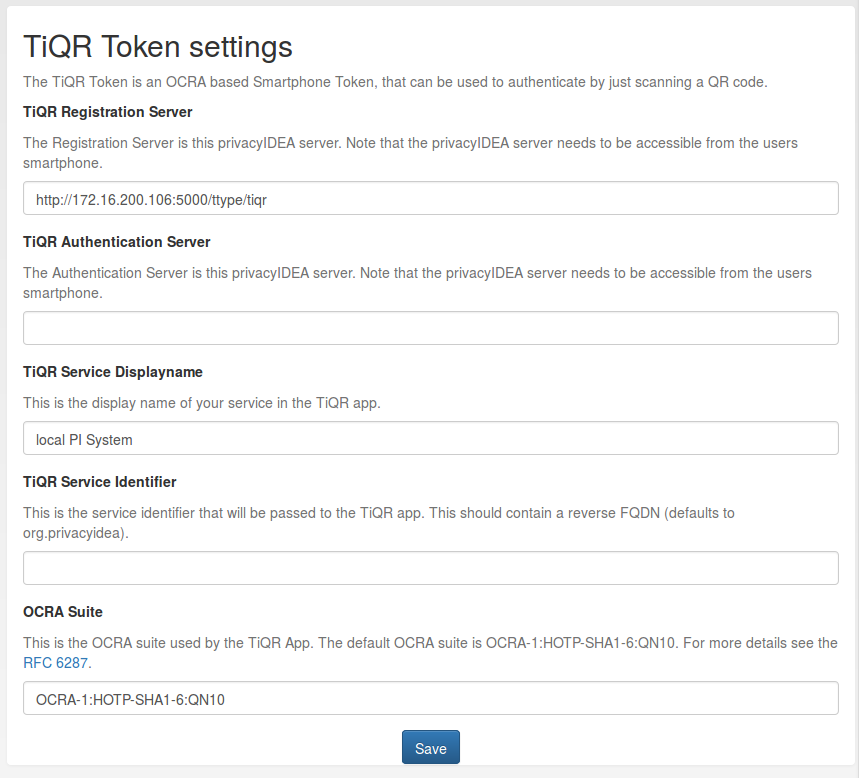Click the 'TiQR Service Displayname' label
This screenshot has height=778, width=861.
click(113, 372)
